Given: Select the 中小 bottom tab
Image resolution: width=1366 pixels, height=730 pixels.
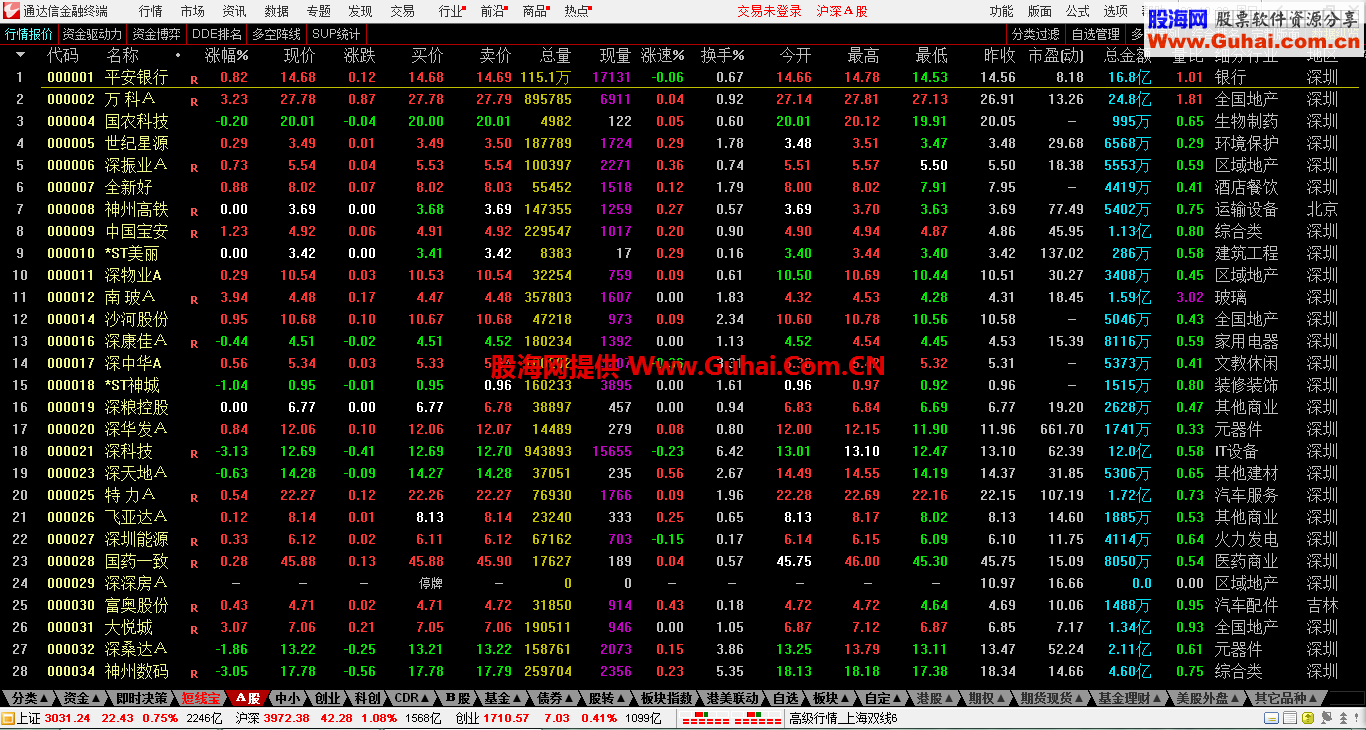Looking at the screenshot, I should click(285, 698).
